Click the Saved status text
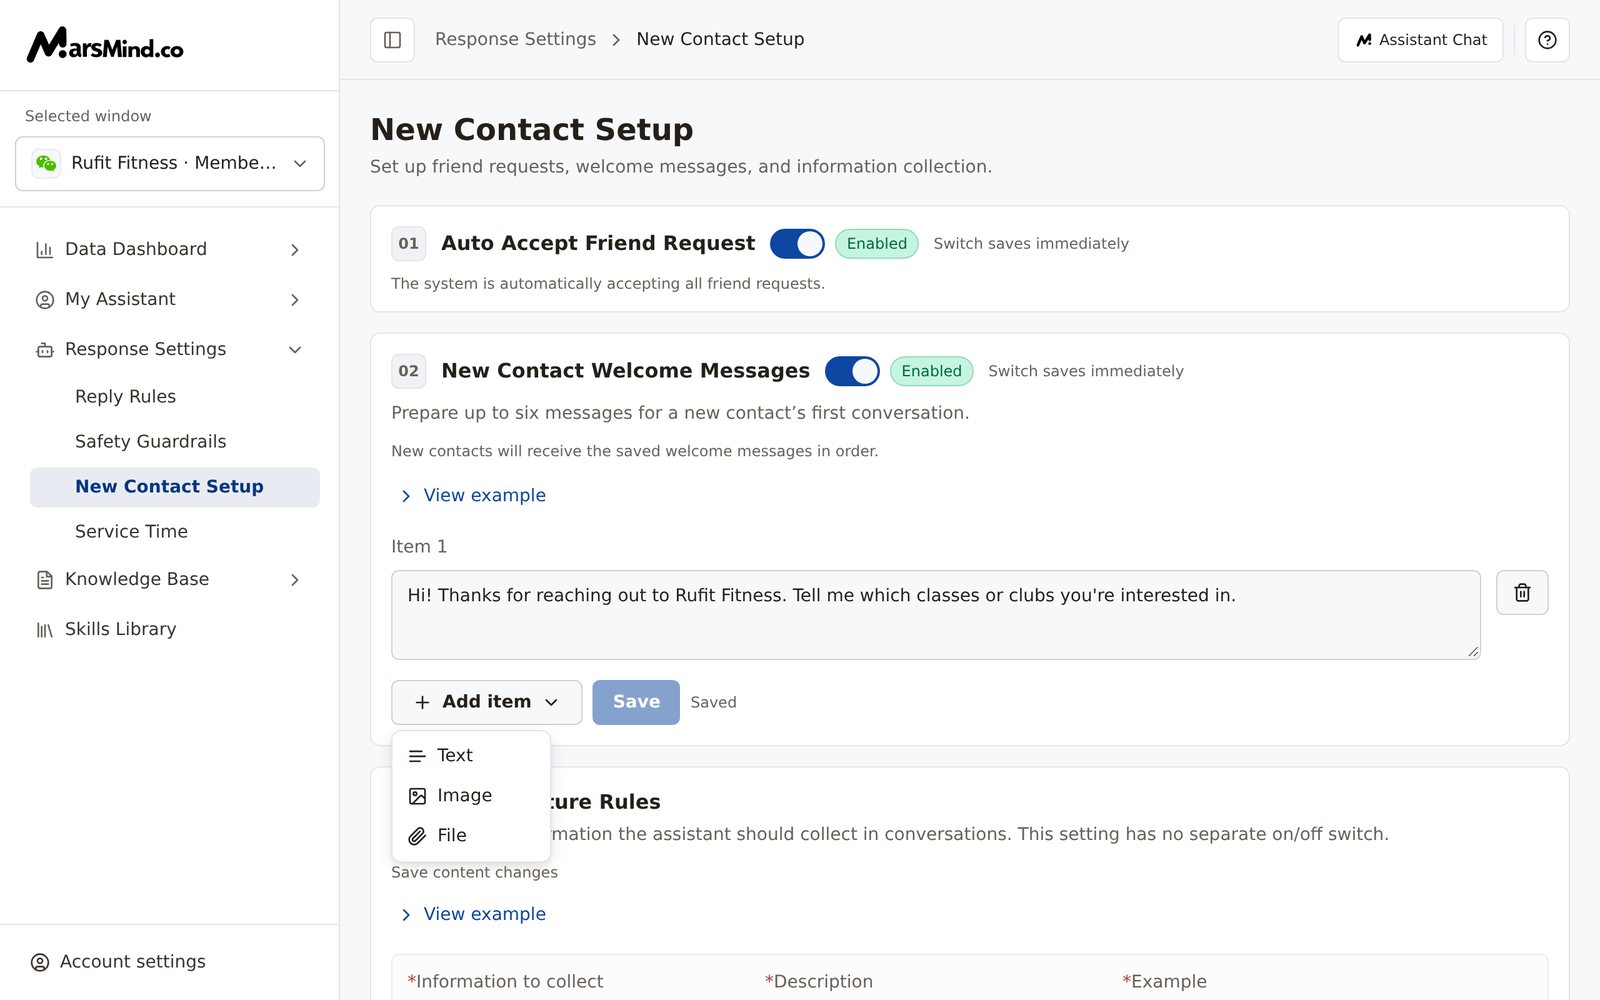The width and height of the screenshot is (1600, 1000). [713, 703]
